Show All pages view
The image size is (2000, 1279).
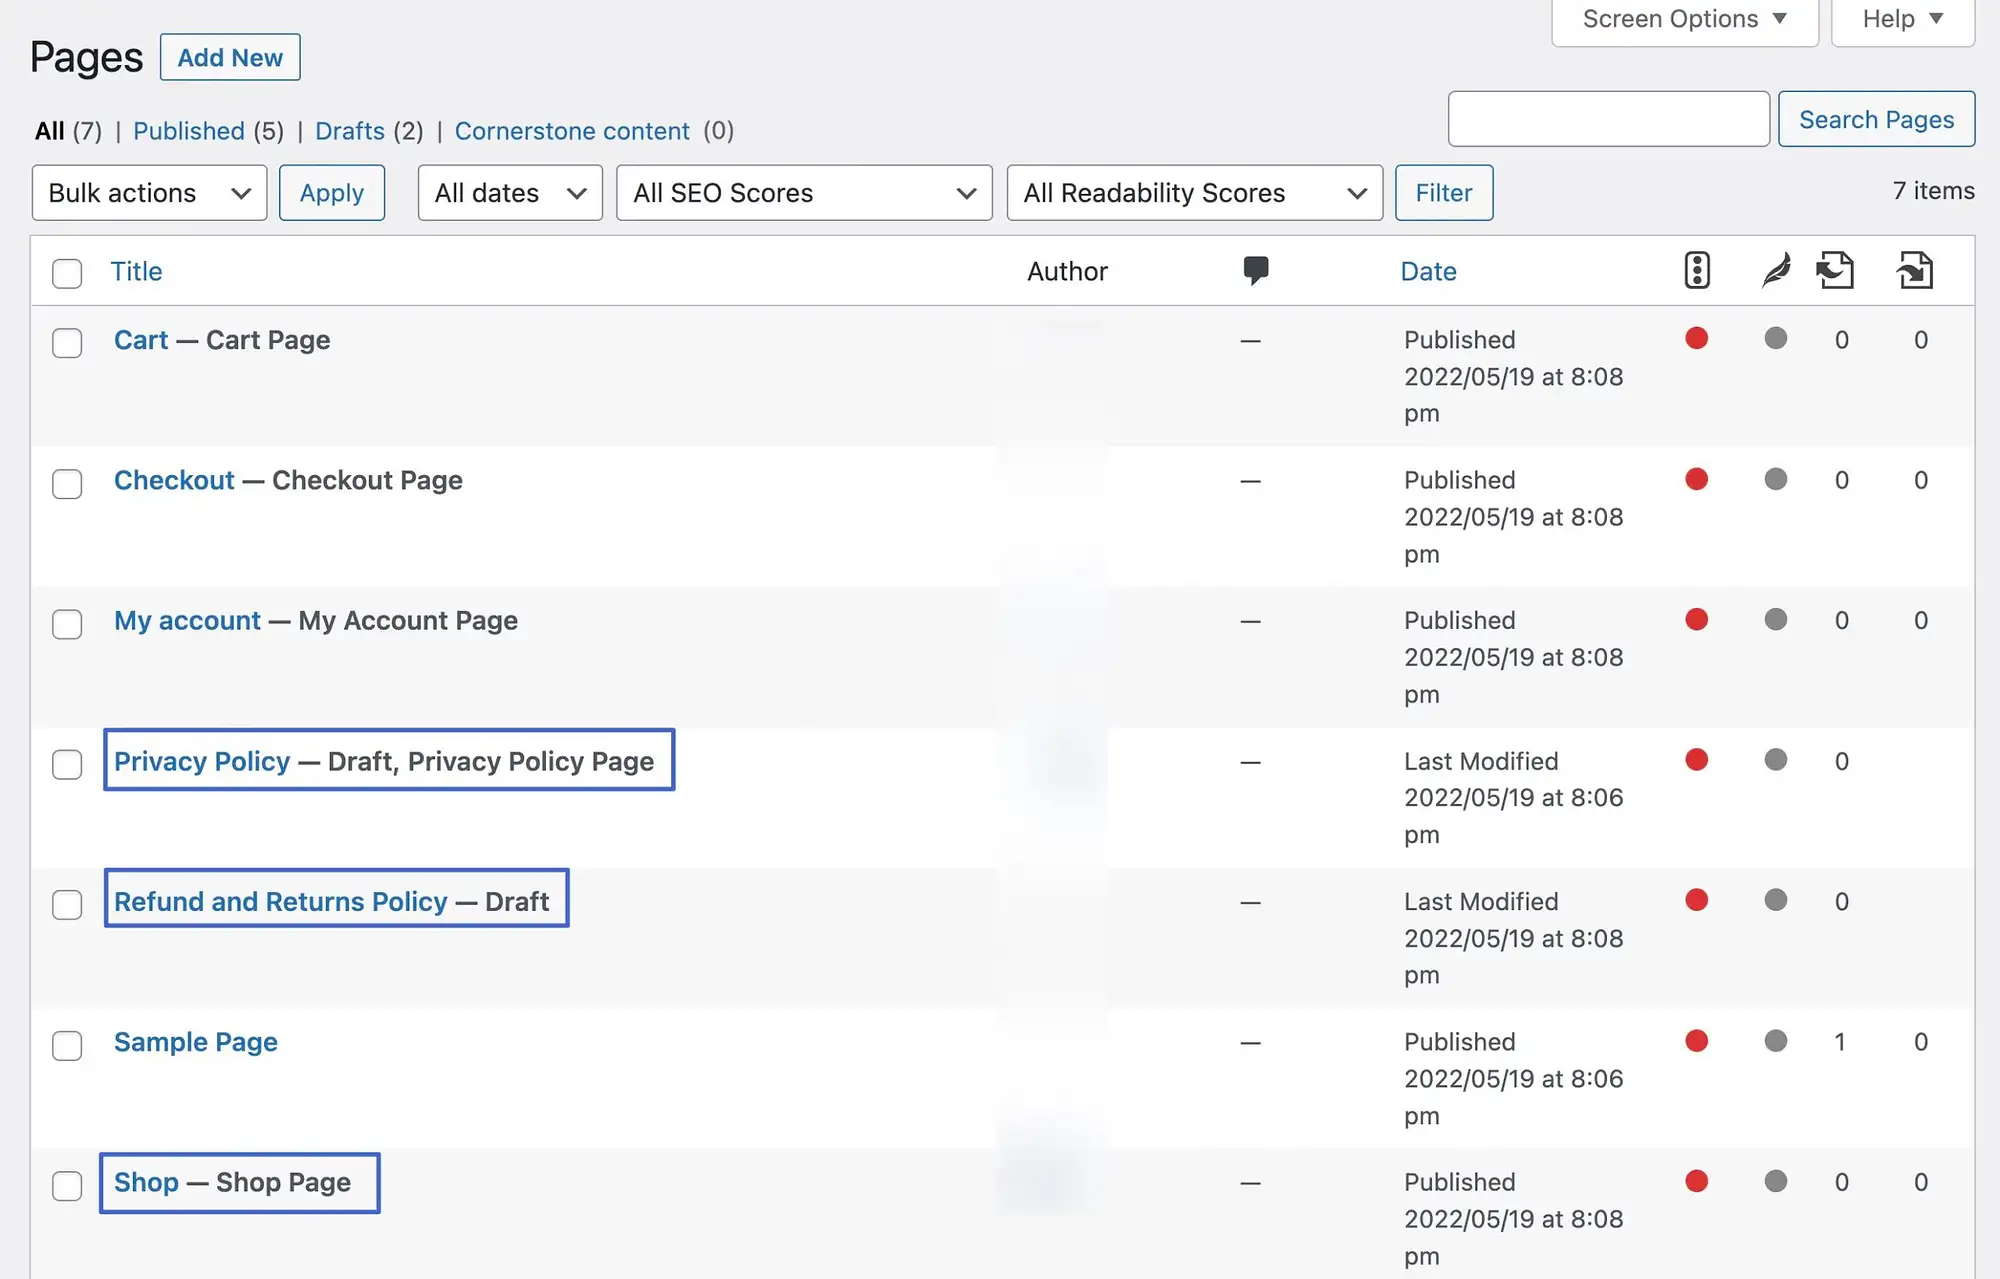[50, 131]
